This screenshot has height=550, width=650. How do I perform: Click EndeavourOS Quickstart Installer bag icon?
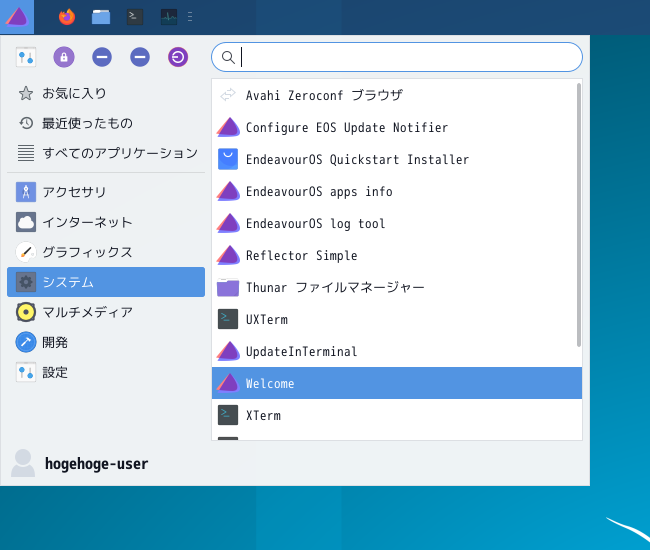[x=228, y=159]
